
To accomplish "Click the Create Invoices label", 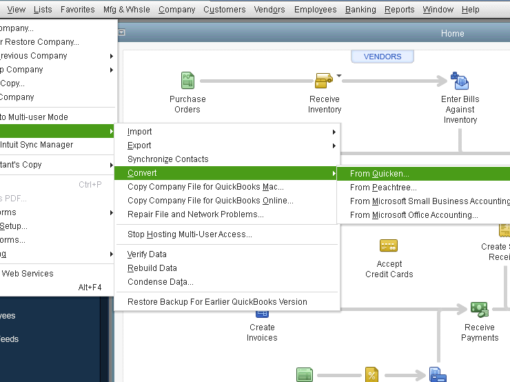I will tap(262, 332).
